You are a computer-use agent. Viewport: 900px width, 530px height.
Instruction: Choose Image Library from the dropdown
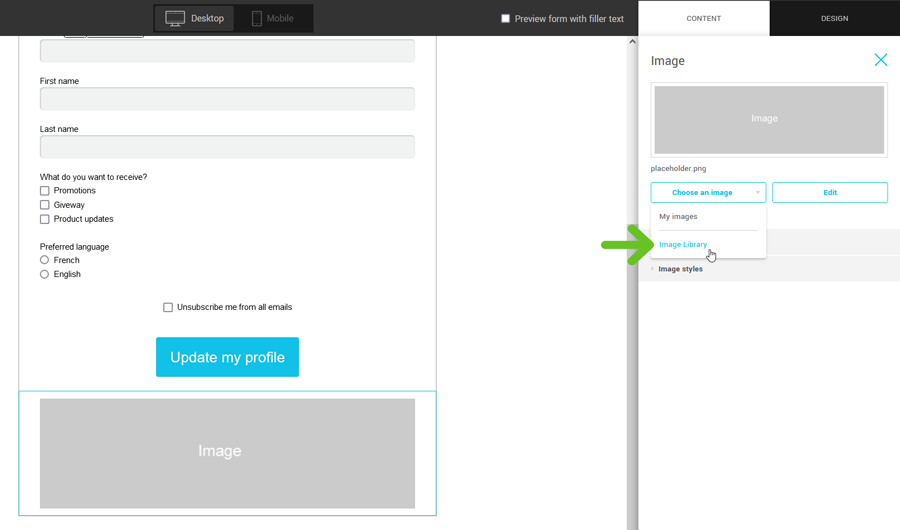pos(683,245)
